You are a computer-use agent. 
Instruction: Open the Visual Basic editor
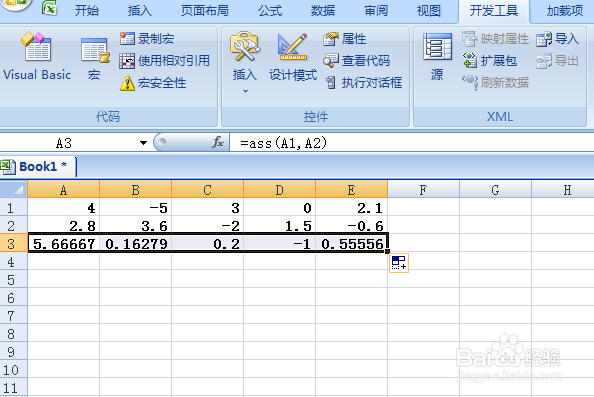[37, 56]
